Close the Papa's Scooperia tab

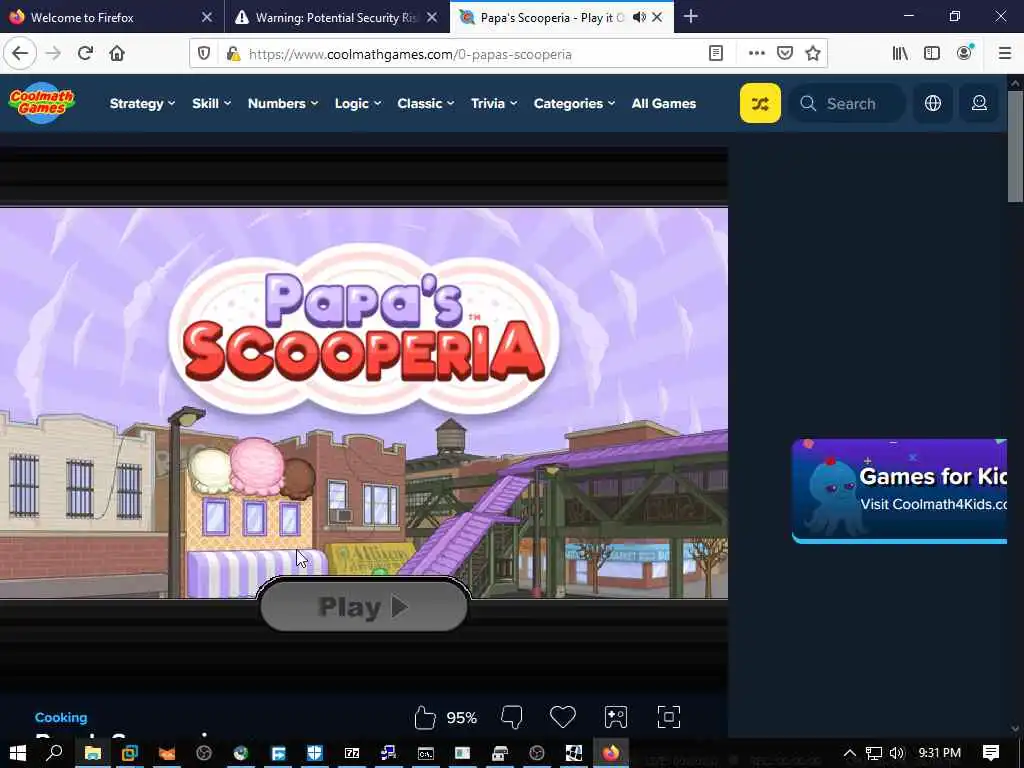(657, 17)
